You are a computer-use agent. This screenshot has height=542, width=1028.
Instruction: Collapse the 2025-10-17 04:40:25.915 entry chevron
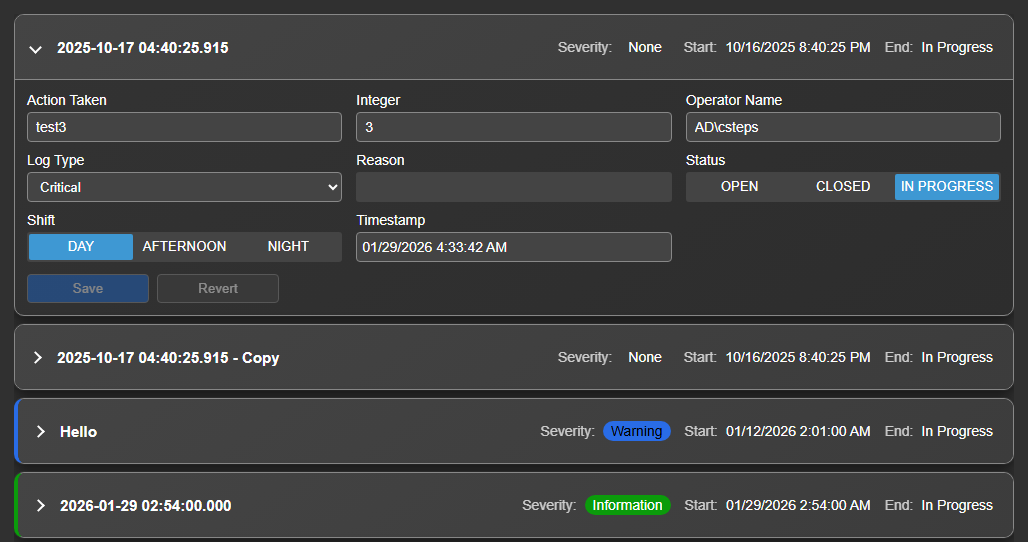coord(35,49)
